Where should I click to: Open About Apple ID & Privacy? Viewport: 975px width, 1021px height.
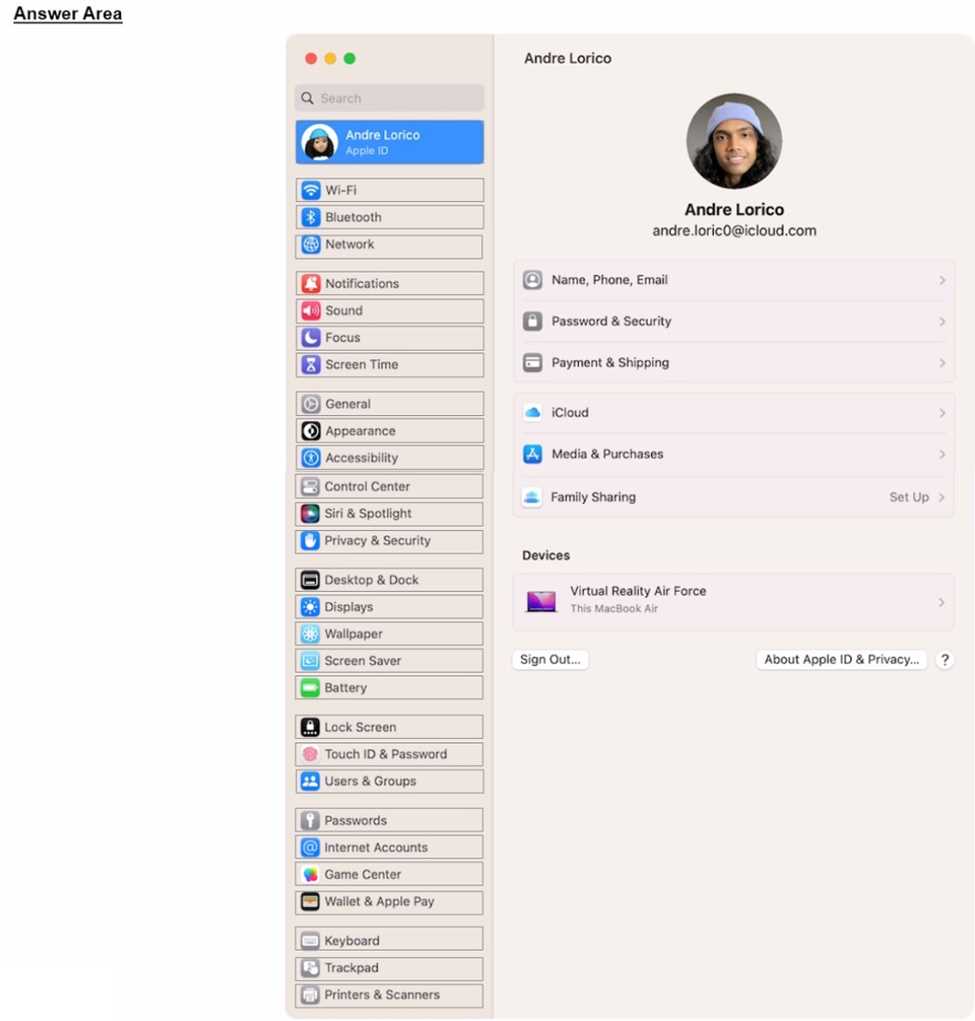(x=840, y=659)
